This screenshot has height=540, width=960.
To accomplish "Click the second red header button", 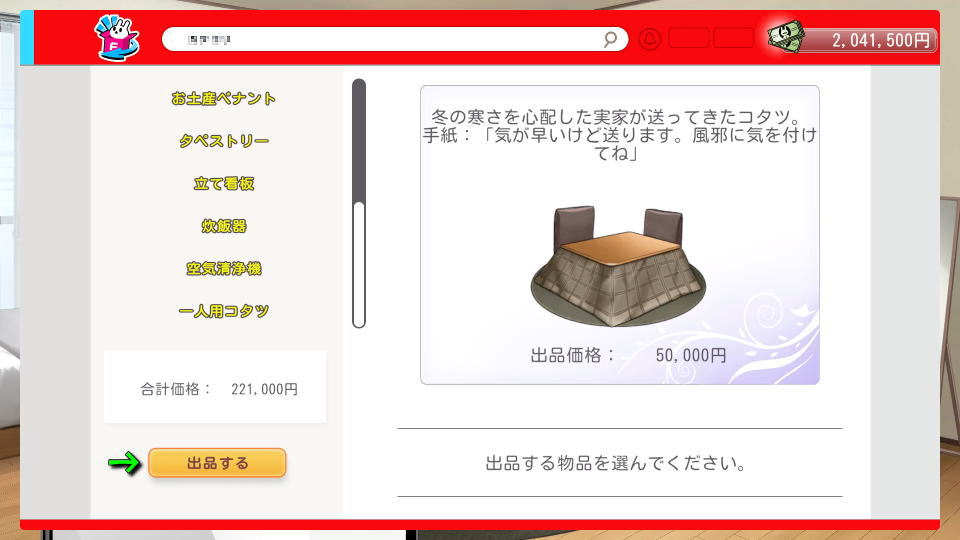I will (x=733, y=38).
